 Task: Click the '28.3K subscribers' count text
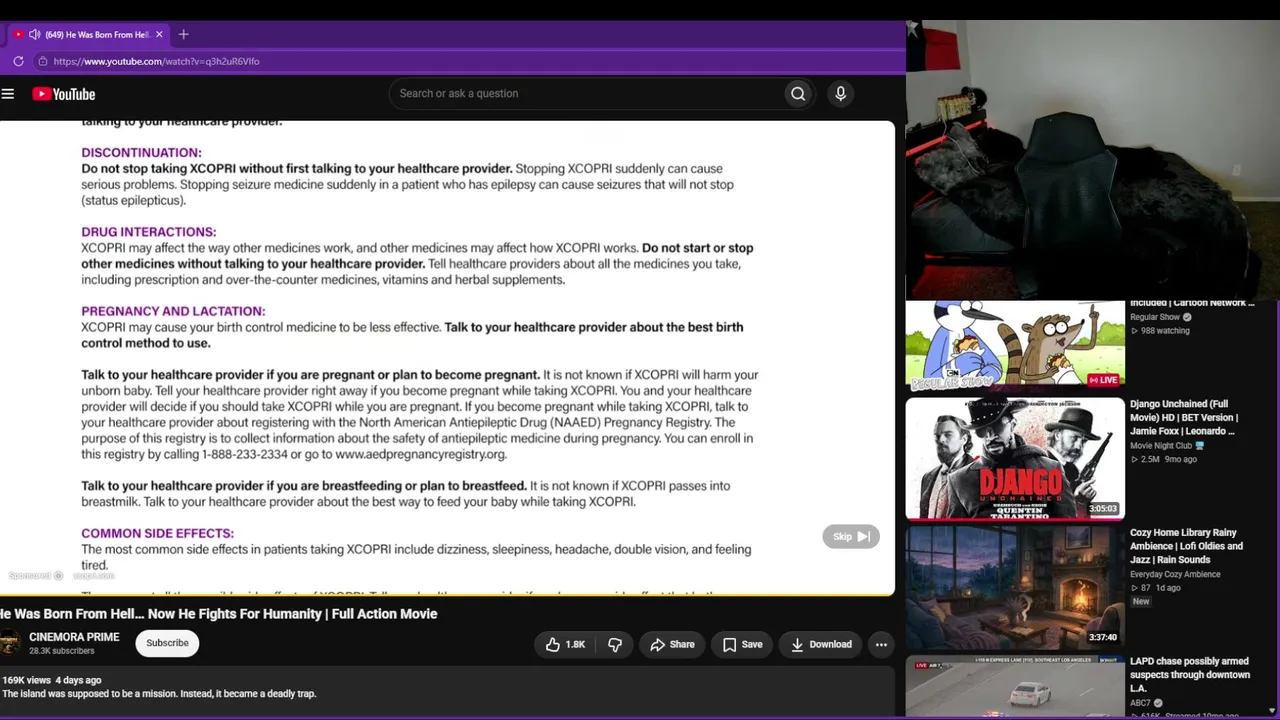62,651
